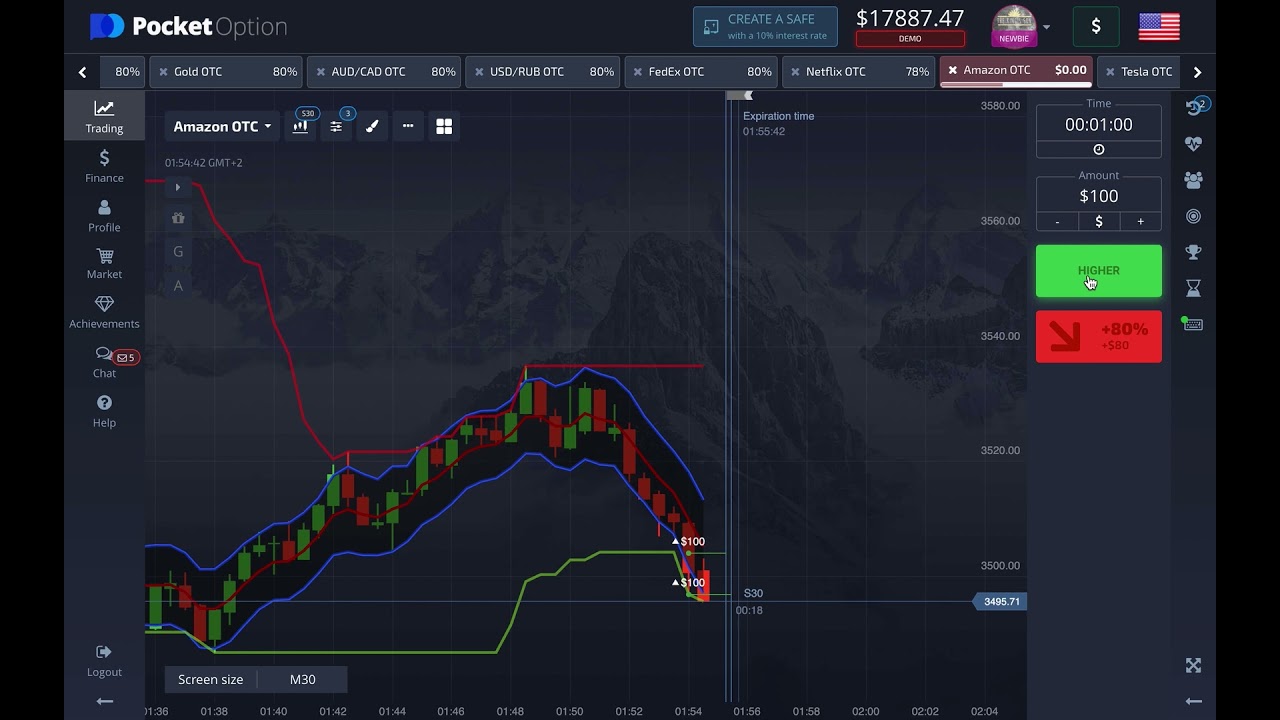Select the drawing brush tool
The height and width of the screenshot is (720, 1280).
pyautogui.click(x=372, y=126)
